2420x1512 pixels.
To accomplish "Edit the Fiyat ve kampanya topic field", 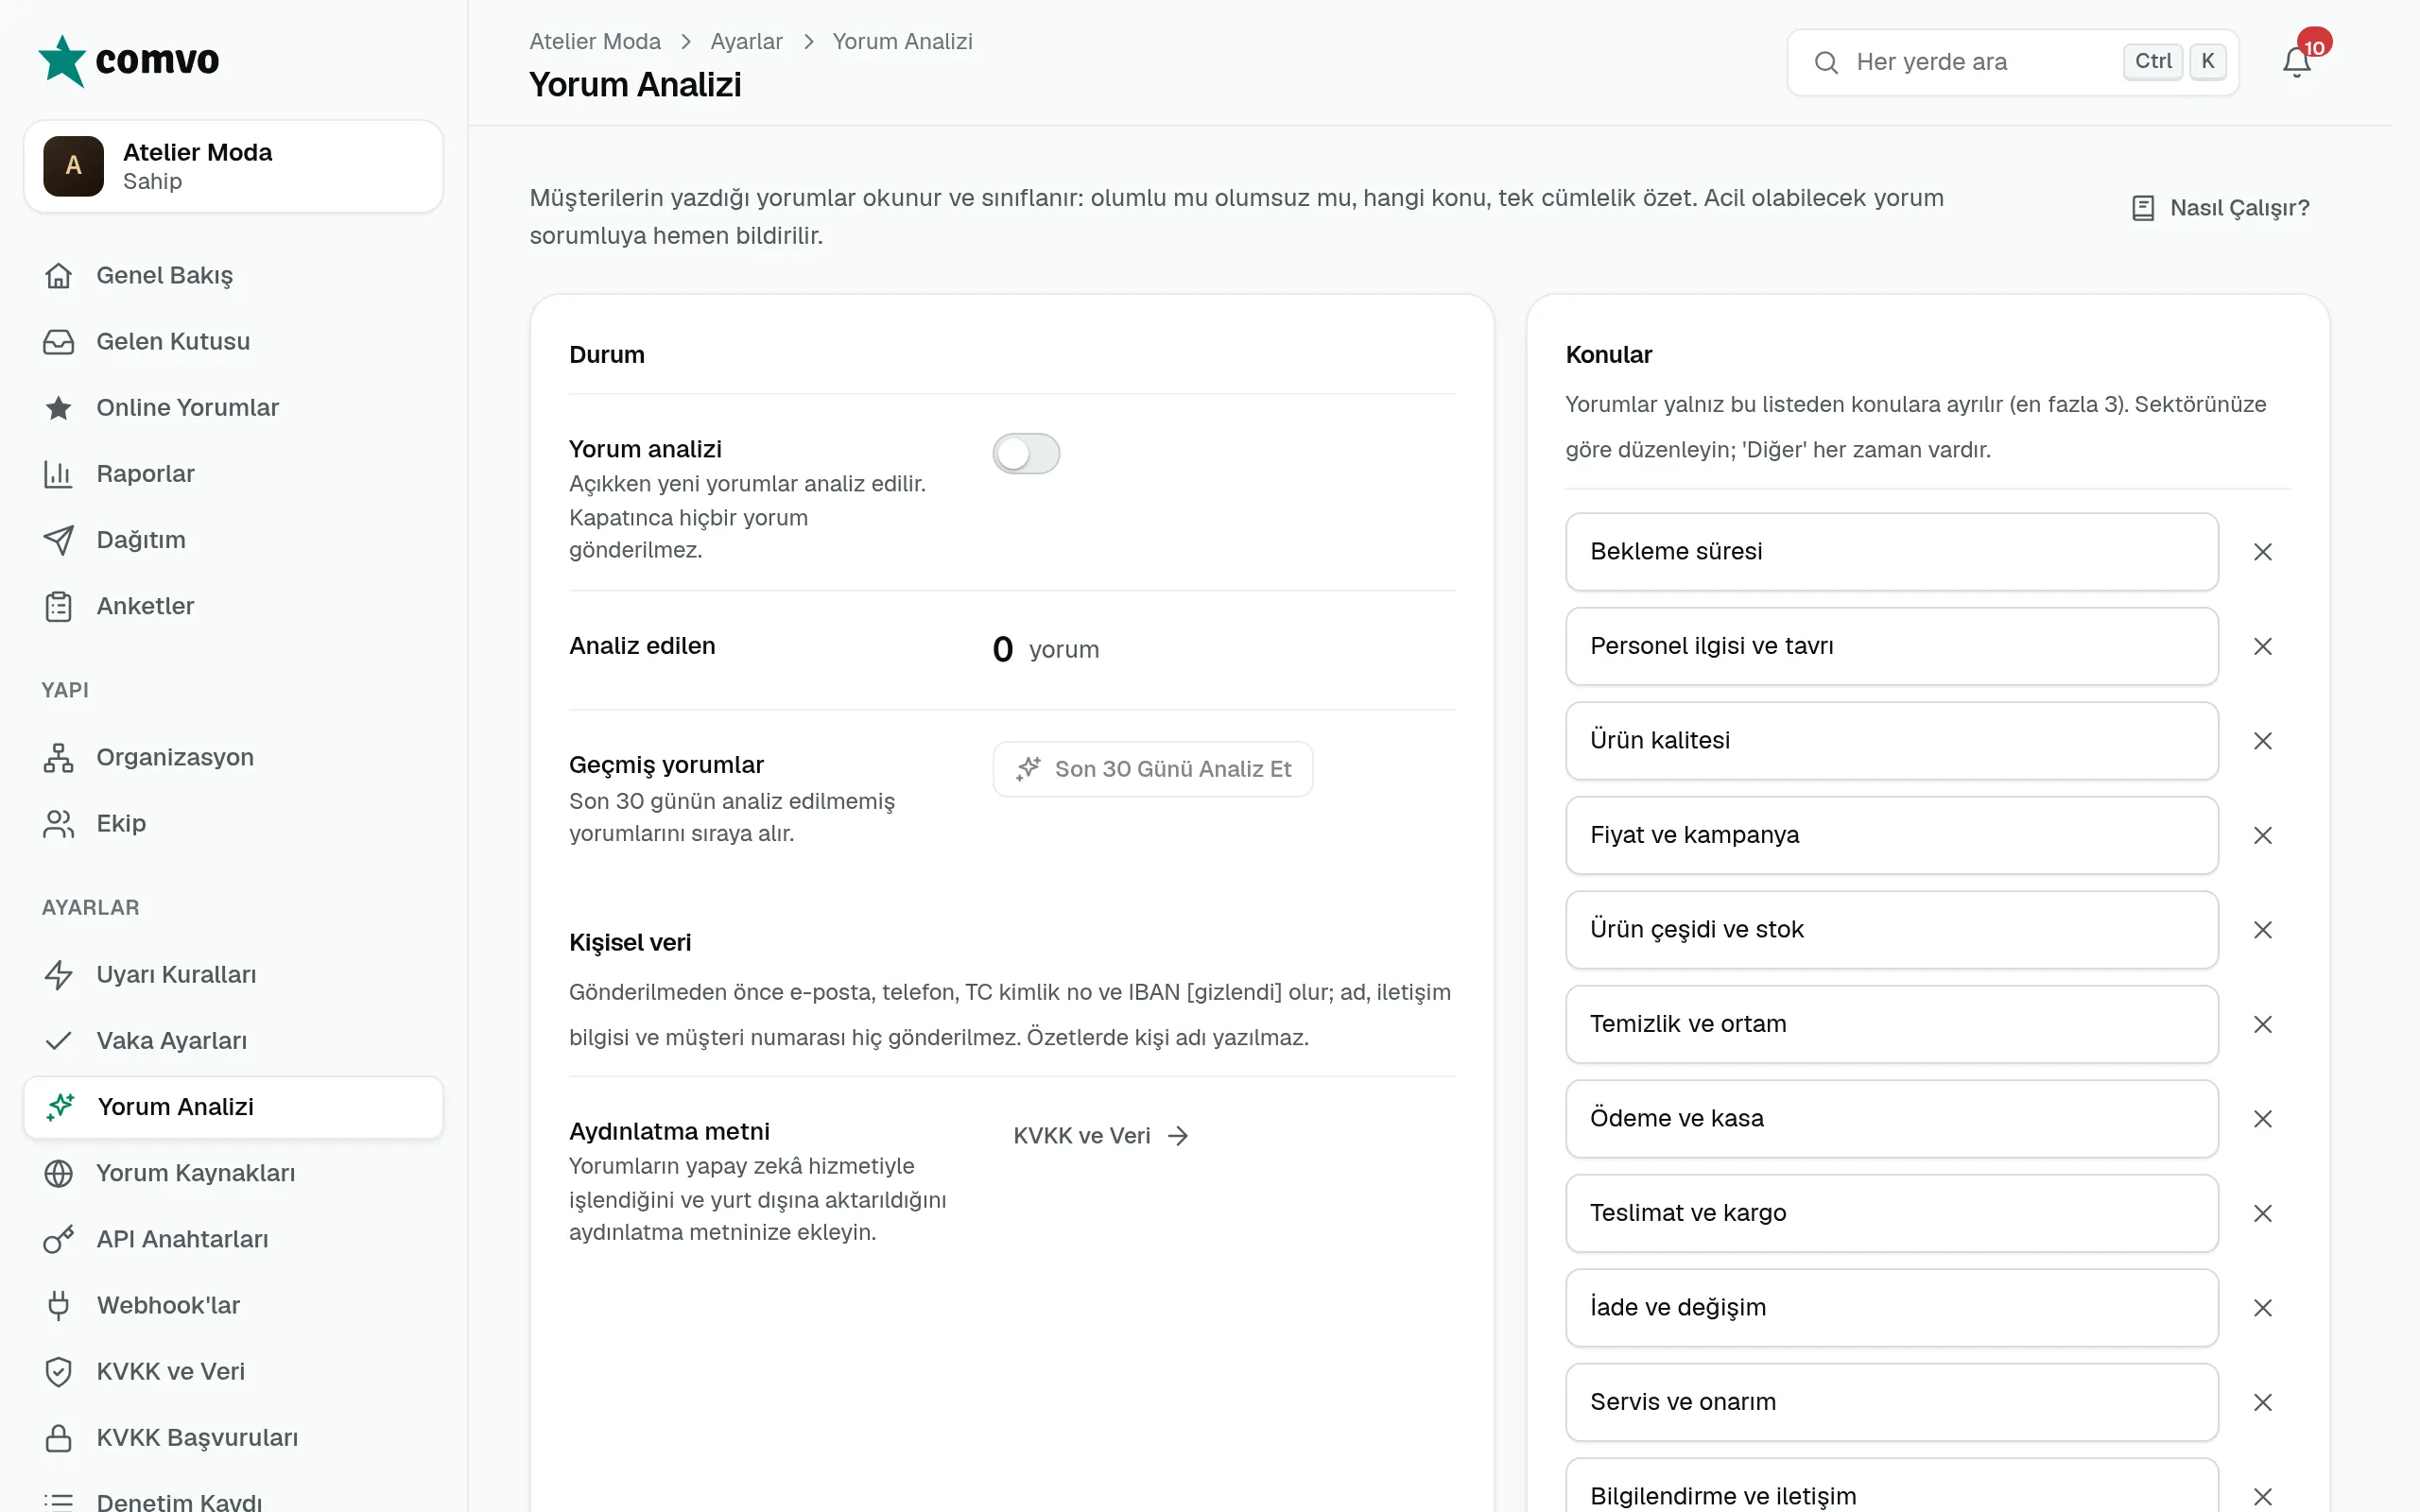I will pyautogui.click(x=1892, y=835).
